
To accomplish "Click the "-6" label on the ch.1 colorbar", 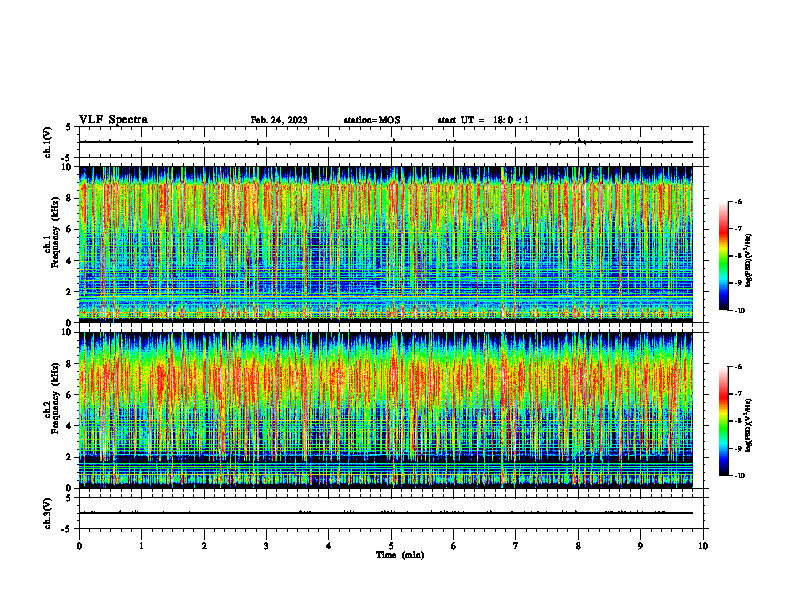I will click(738, 202).
